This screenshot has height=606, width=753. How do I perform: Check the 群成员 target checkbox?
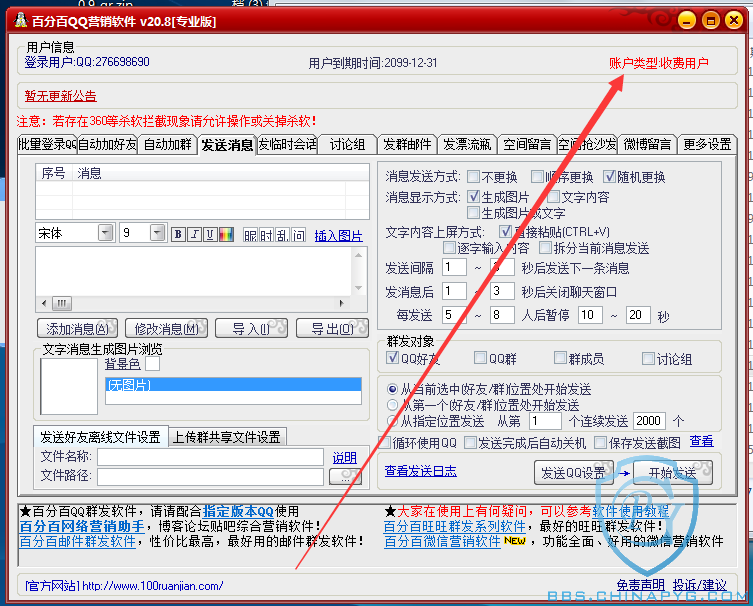[x=560, y=358]
